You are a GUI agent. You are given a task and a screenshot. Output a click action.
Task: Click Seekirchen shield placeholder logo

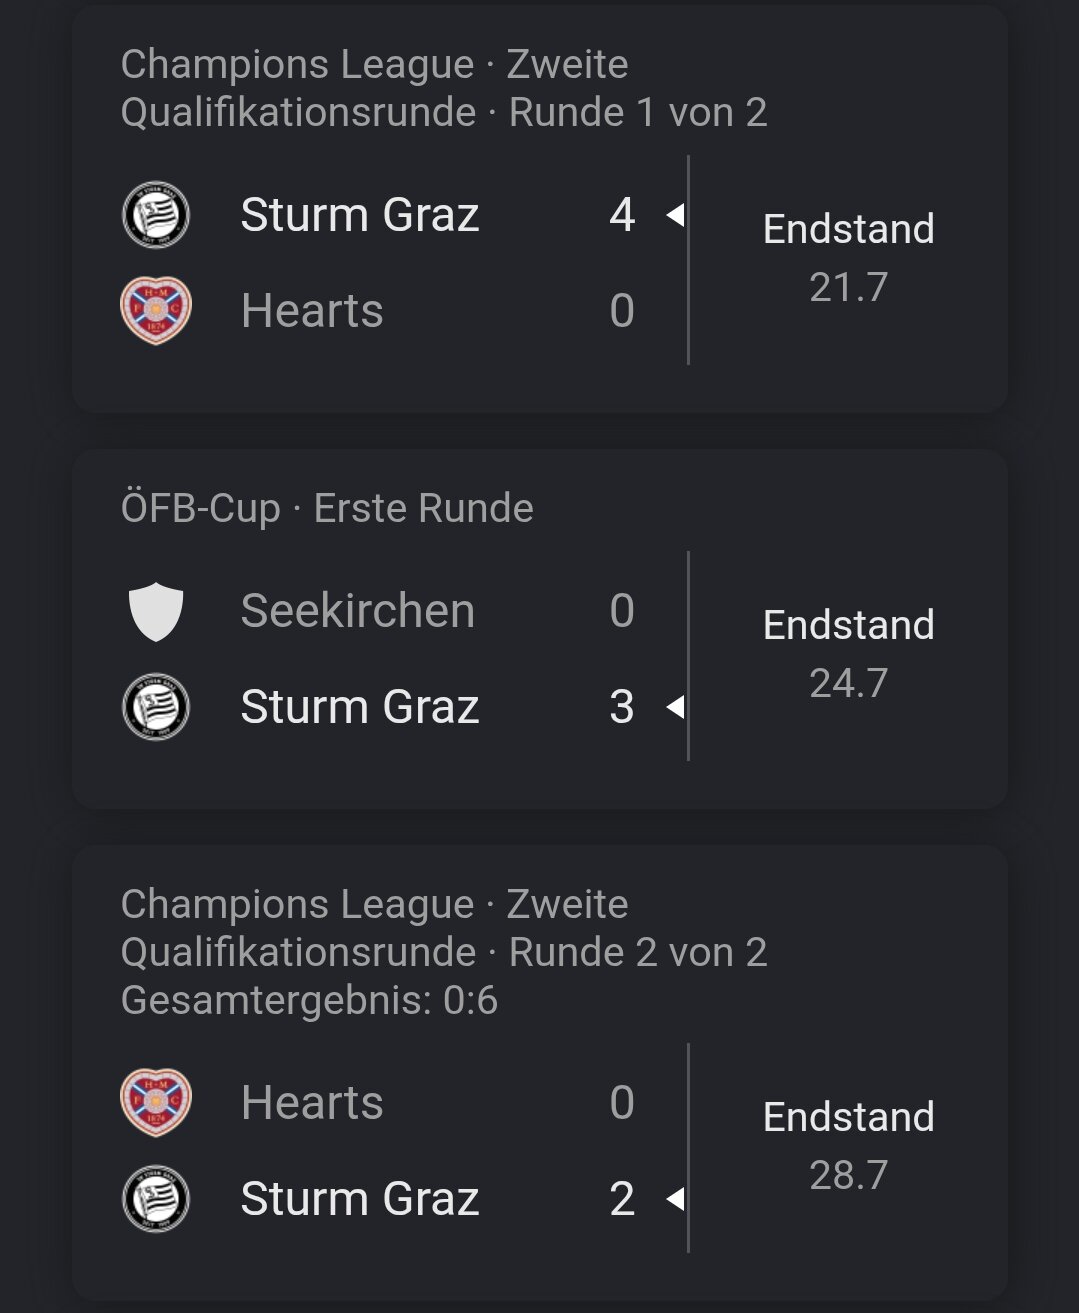tap(156, 612)
